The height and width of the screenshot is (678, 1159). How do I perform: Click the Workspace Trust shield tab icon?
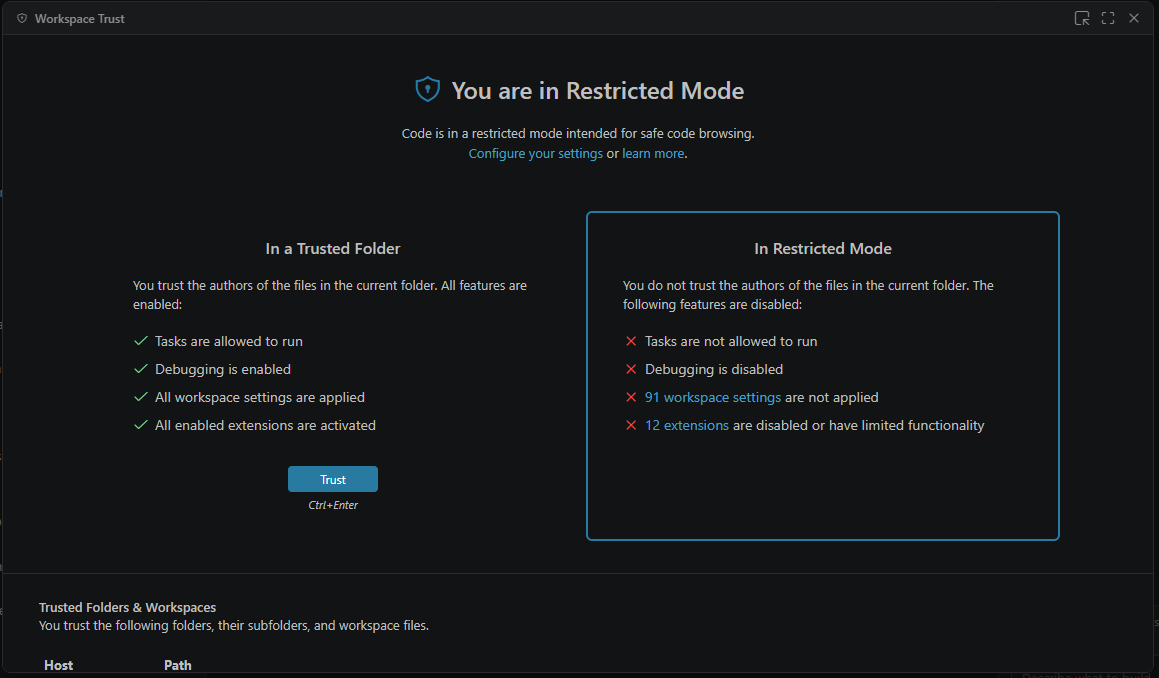[22, 18]
